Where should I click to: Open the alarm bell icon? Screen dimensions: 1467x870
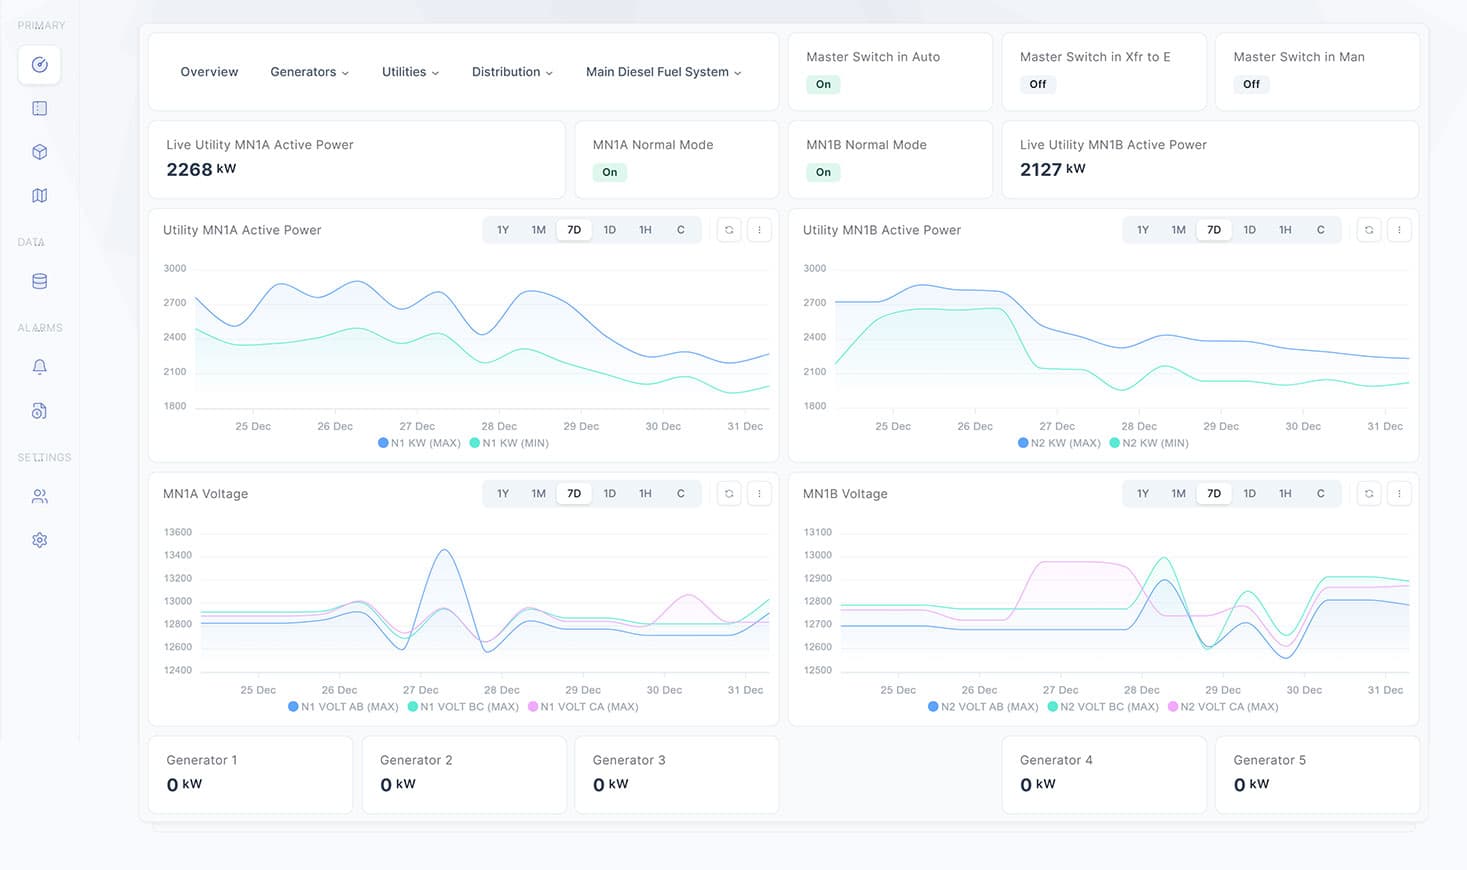(39, 367)
